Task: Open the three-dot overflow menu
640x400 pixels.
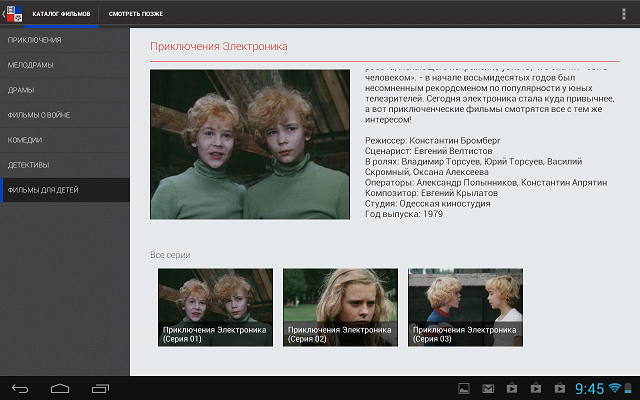Action: click(x=623, y=14)
